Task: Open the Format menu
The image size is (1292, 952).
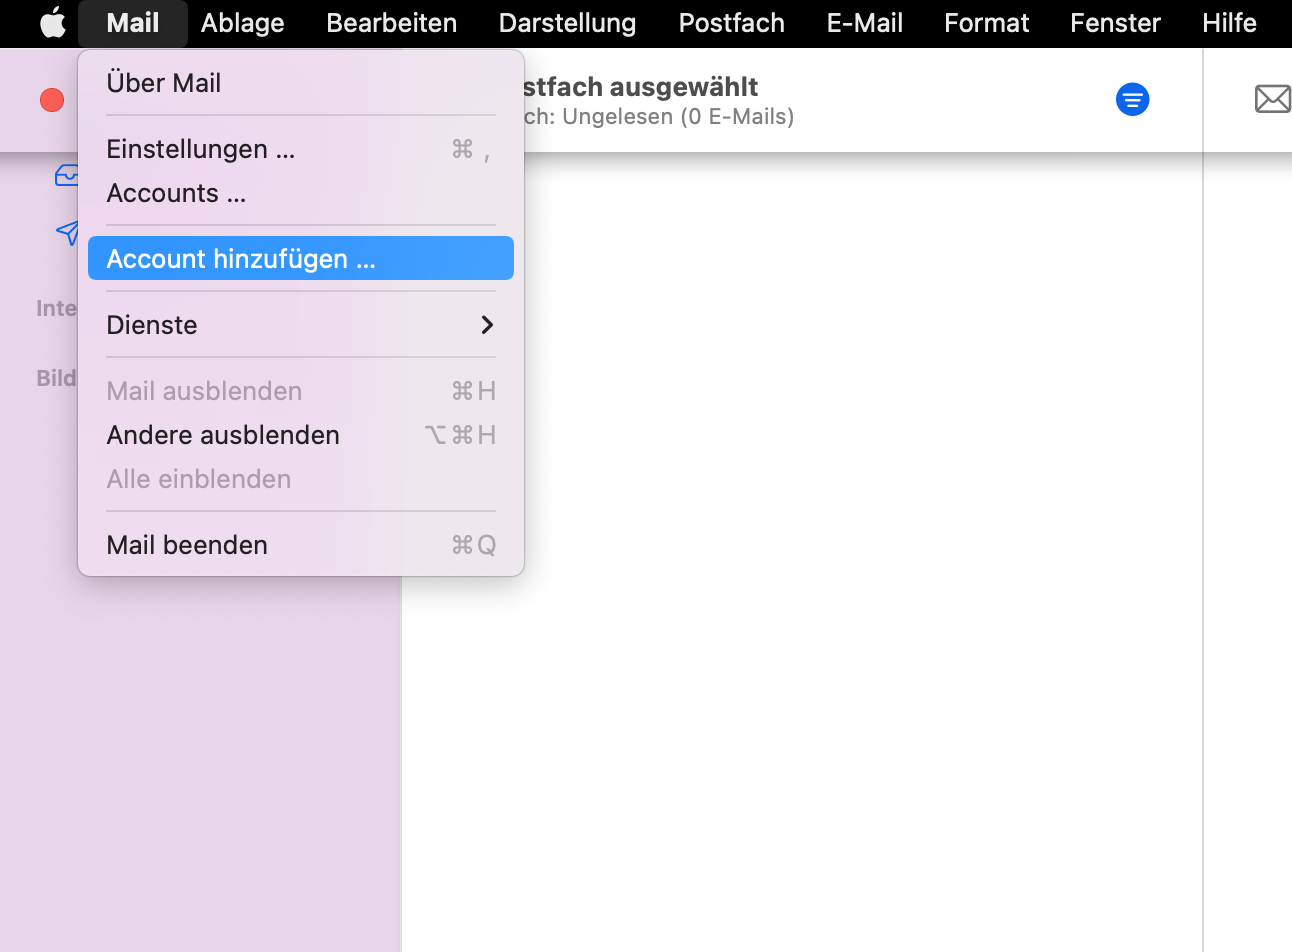Action: coord(986,23)
